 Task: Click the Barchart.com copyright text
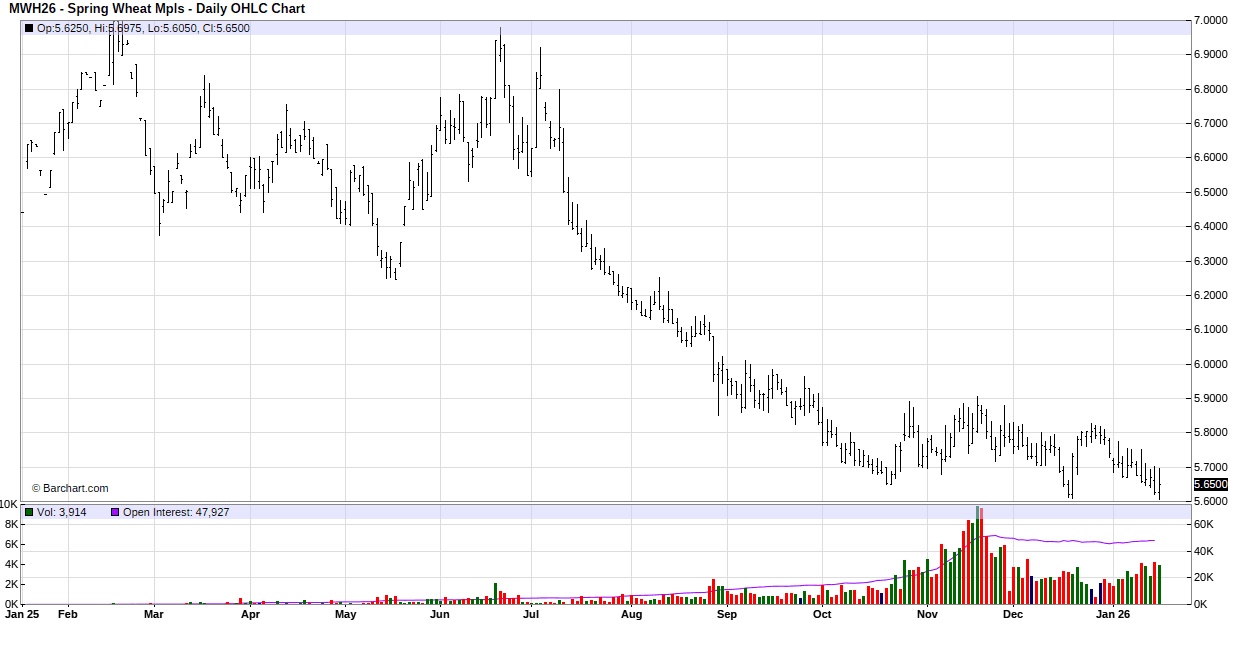[x=69, y=488]
